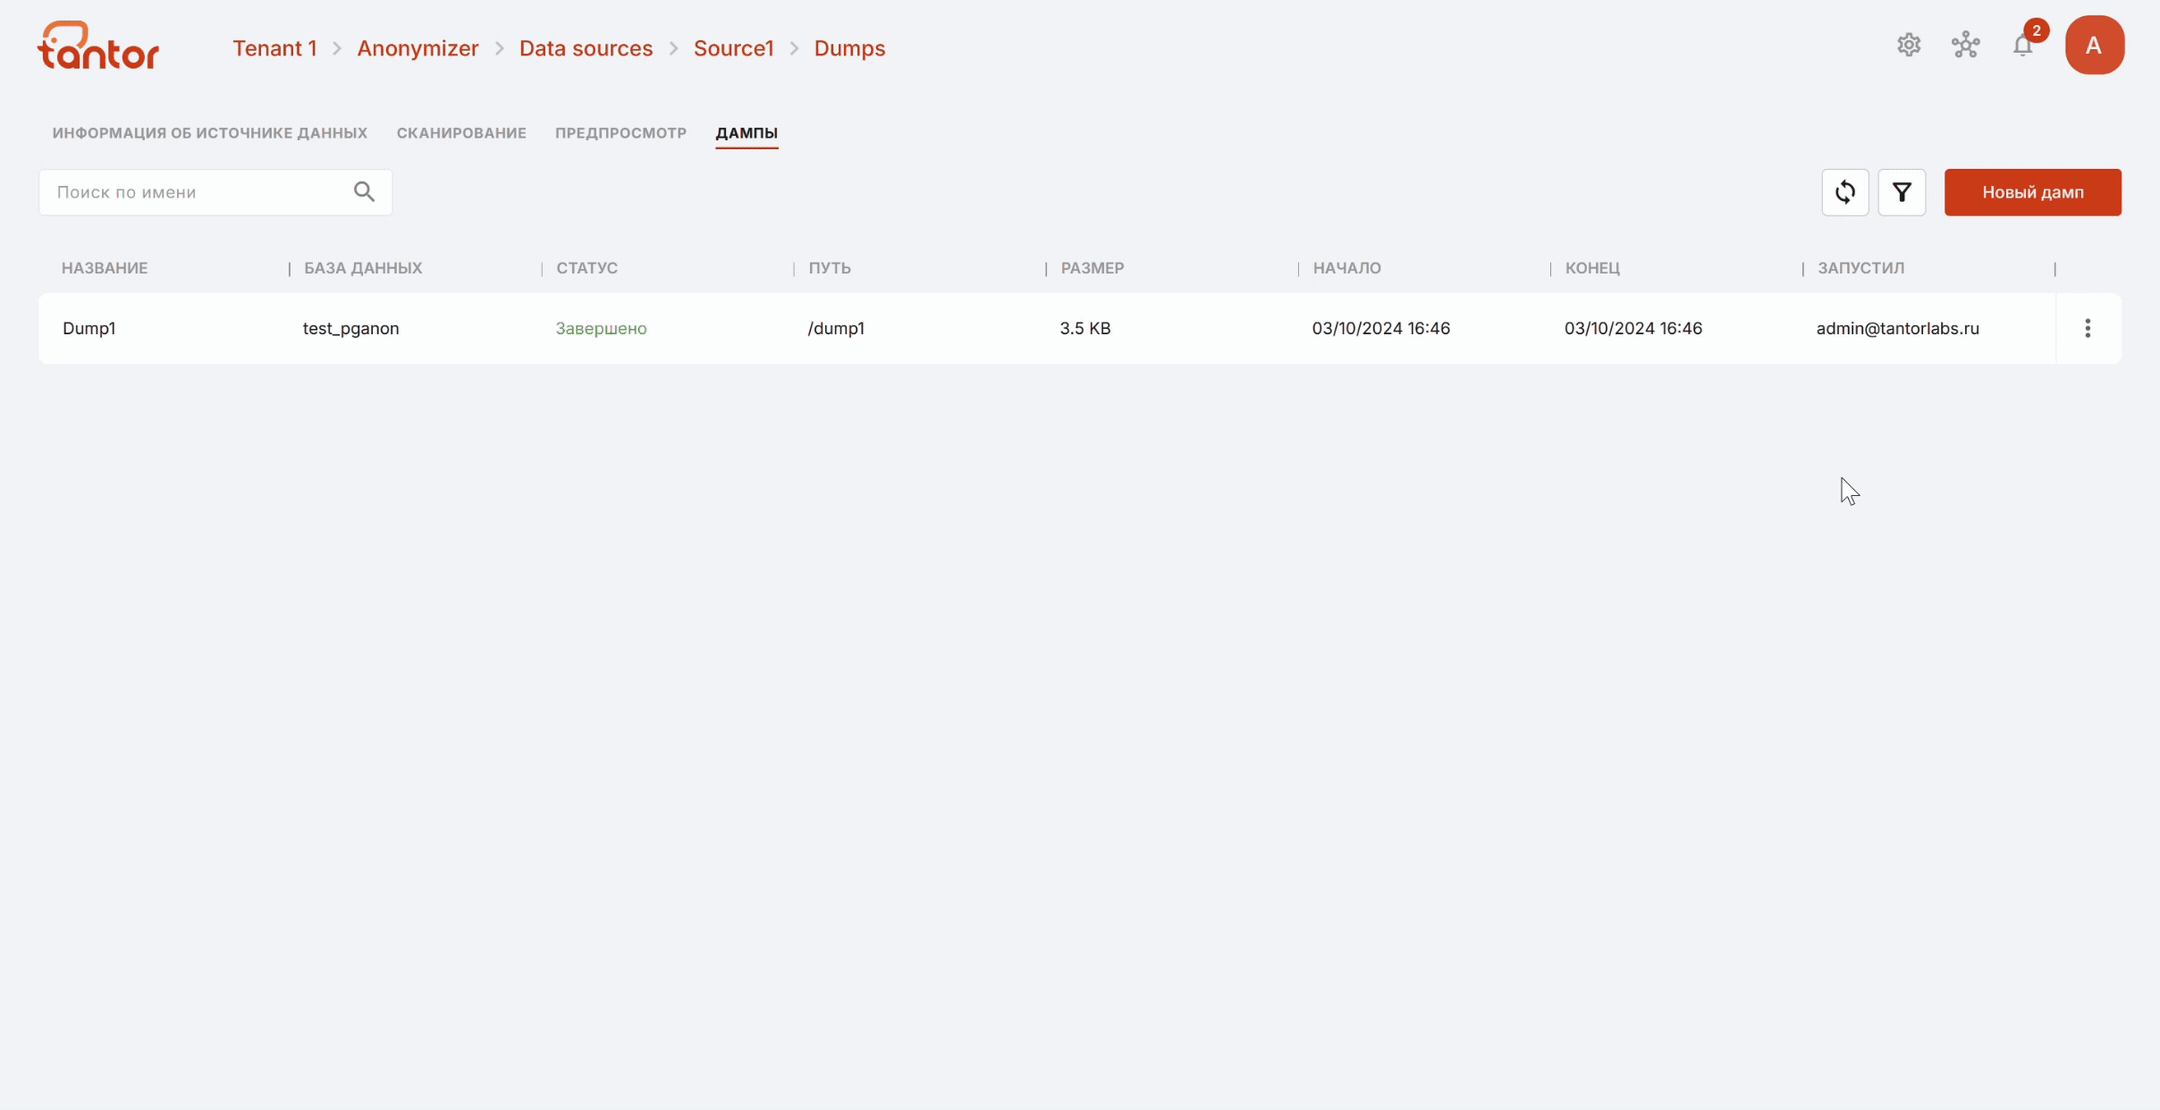Open the settings gear icon
The height and width of the screenshot is (1110, 2160).
(1908, 45)
